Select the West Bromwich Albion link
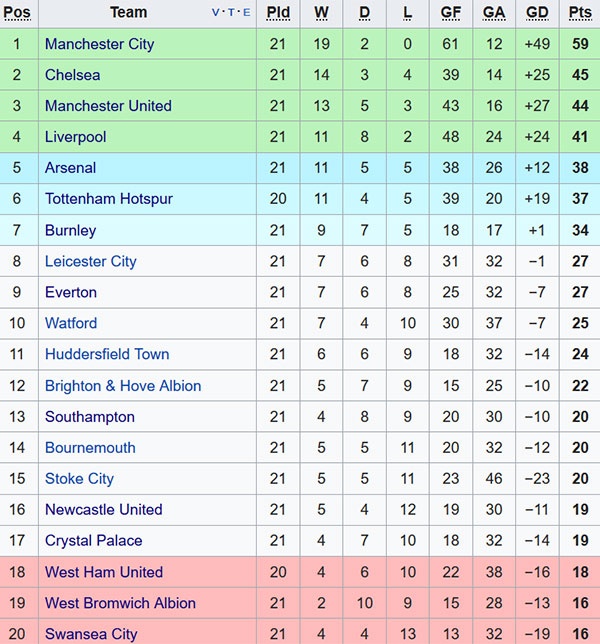Viewport: 600px width, 644px height. [120, 603]
